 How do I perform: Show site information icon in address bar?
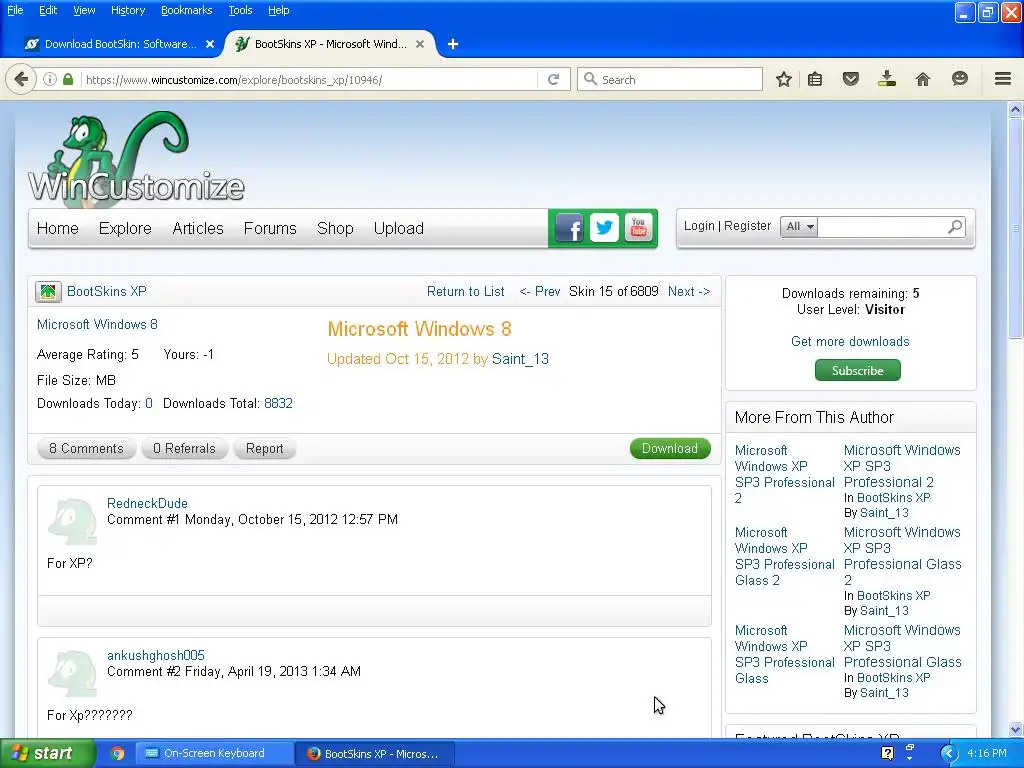coord(50,80)
